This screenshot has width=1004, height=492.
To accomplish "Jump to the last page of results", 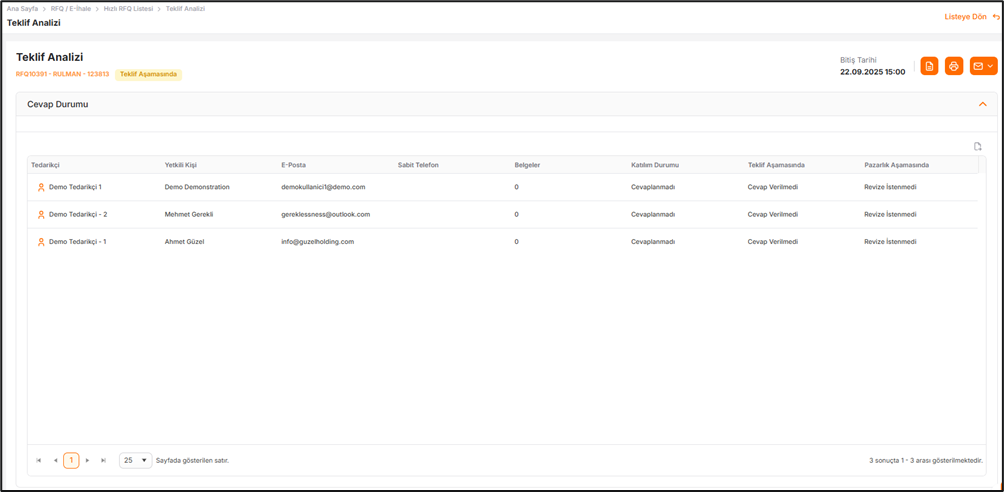I will (104, 461).
